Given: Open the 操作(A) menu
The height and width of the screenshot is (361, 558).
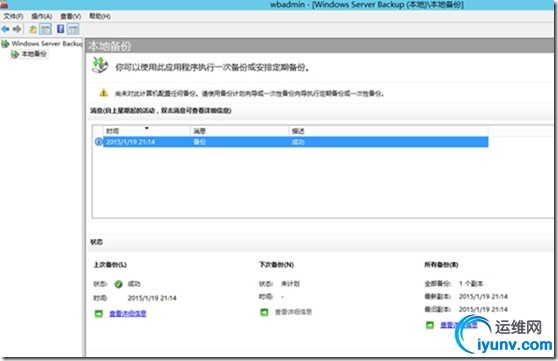Looking at the screenshot, I should 42,16.
